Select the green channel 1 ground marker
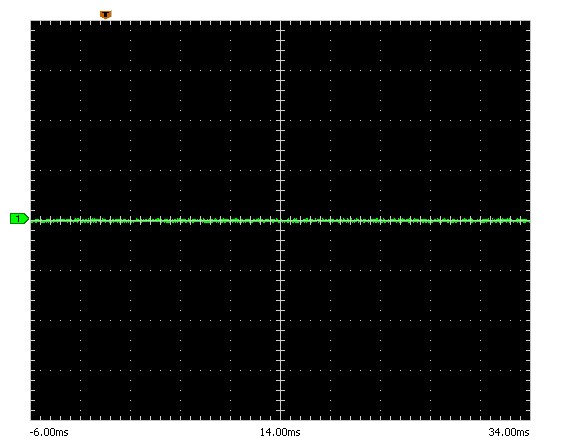This screenshot has height=441, width=561. pyautogui.click(x=19, y=219)
